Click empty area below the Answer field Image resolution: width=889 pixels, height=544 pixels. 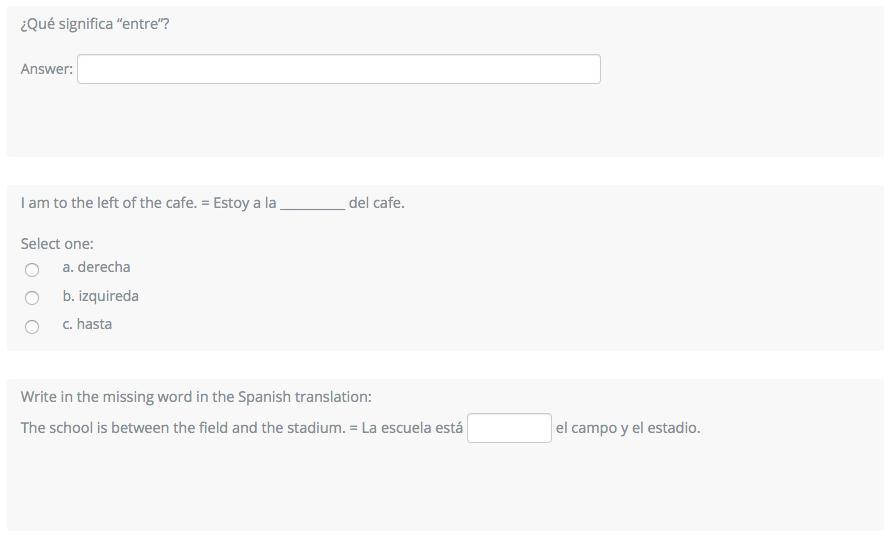338,120
